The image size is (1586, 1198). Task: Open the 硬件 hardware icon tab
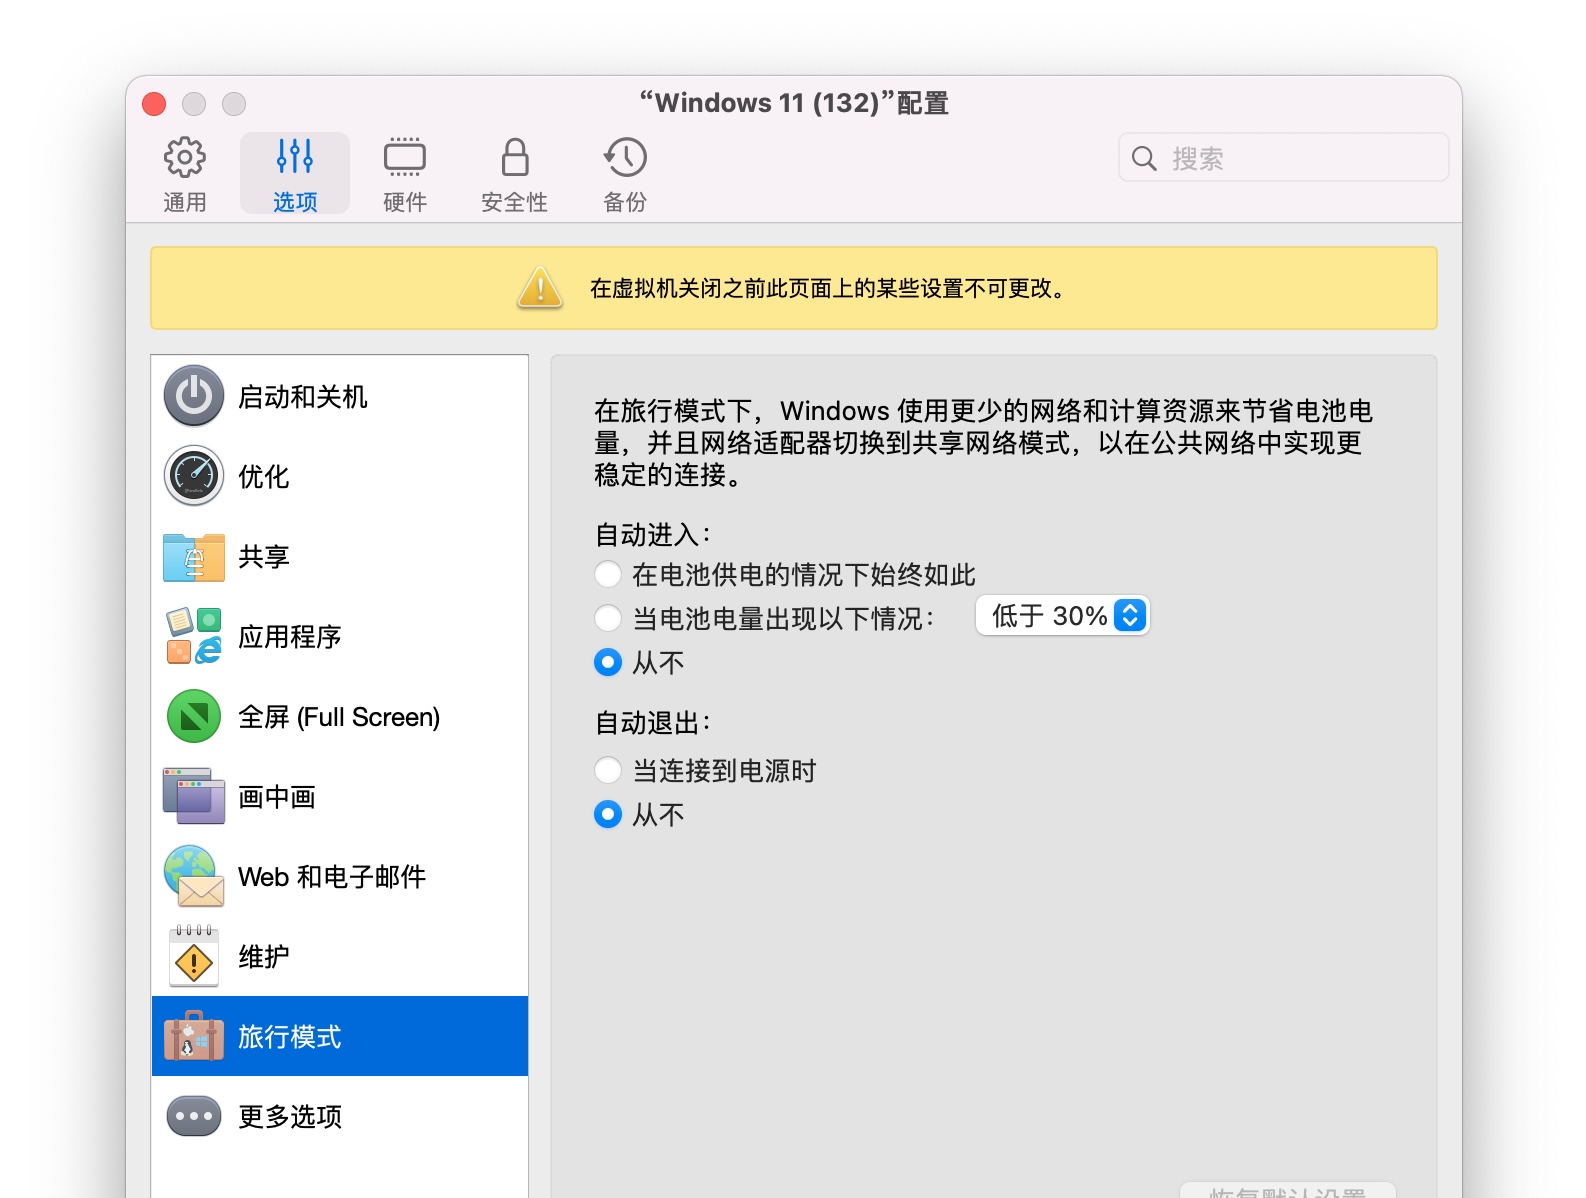(x=405, y=174)
